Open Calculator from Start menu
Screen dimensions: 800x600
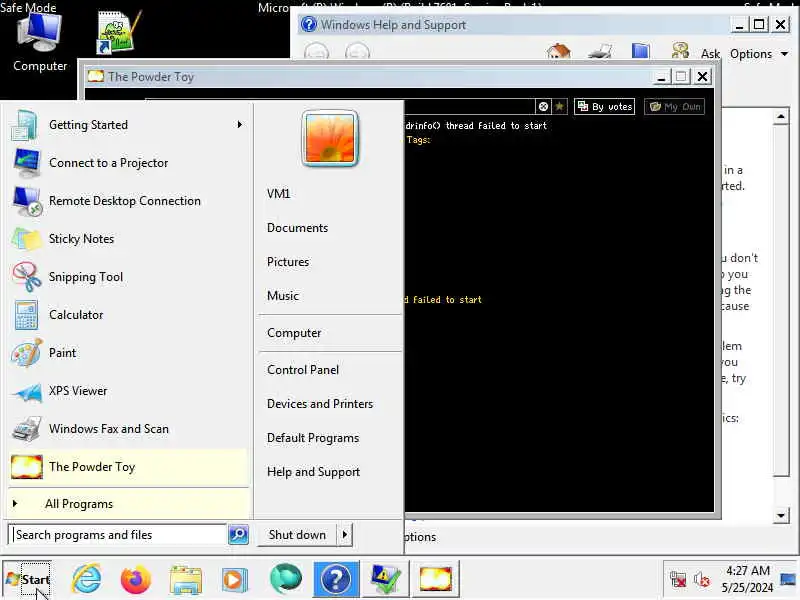tap(128, 315)
